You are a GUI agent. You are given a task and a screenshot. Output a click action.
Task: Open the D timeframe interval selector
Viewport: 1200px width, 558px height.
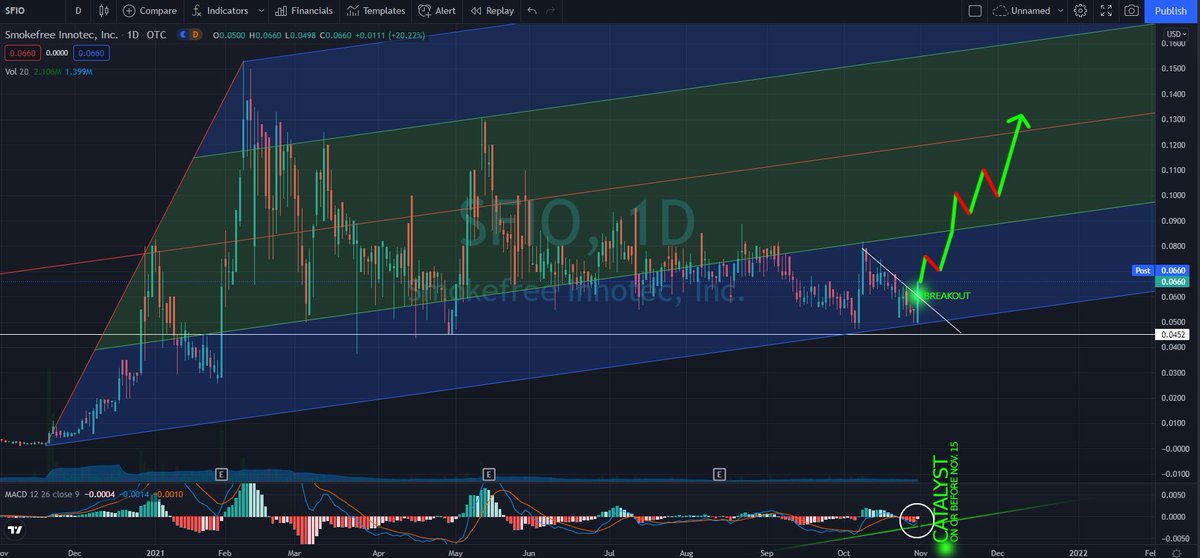pos(78,11)
